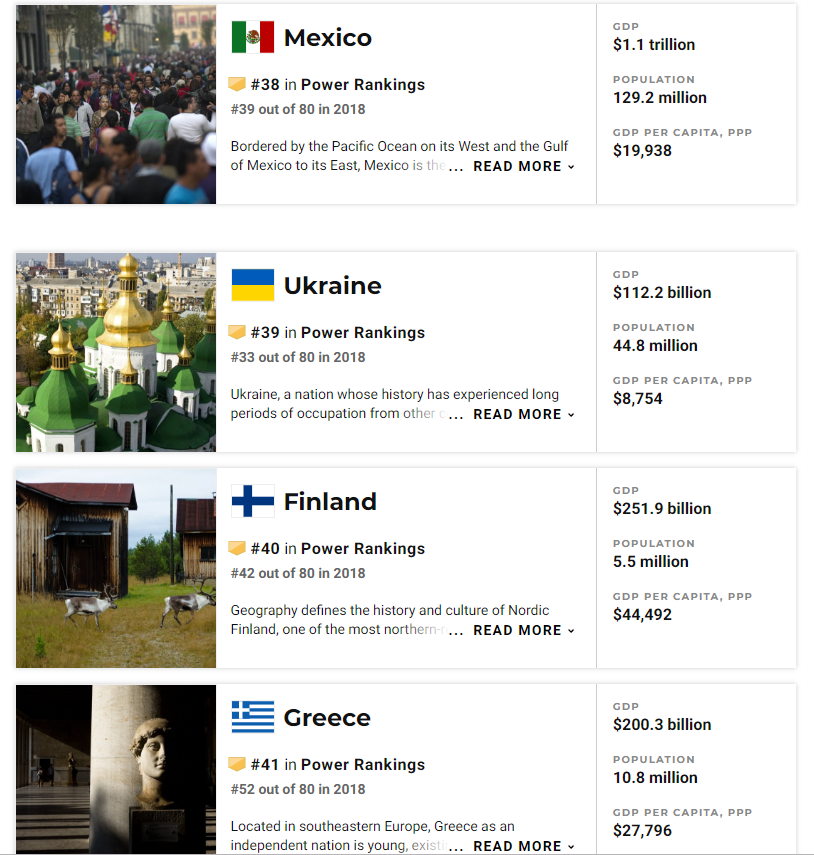
Task: Open the Finland country title link
Action: pyautogui.click(x=330, y=502)
